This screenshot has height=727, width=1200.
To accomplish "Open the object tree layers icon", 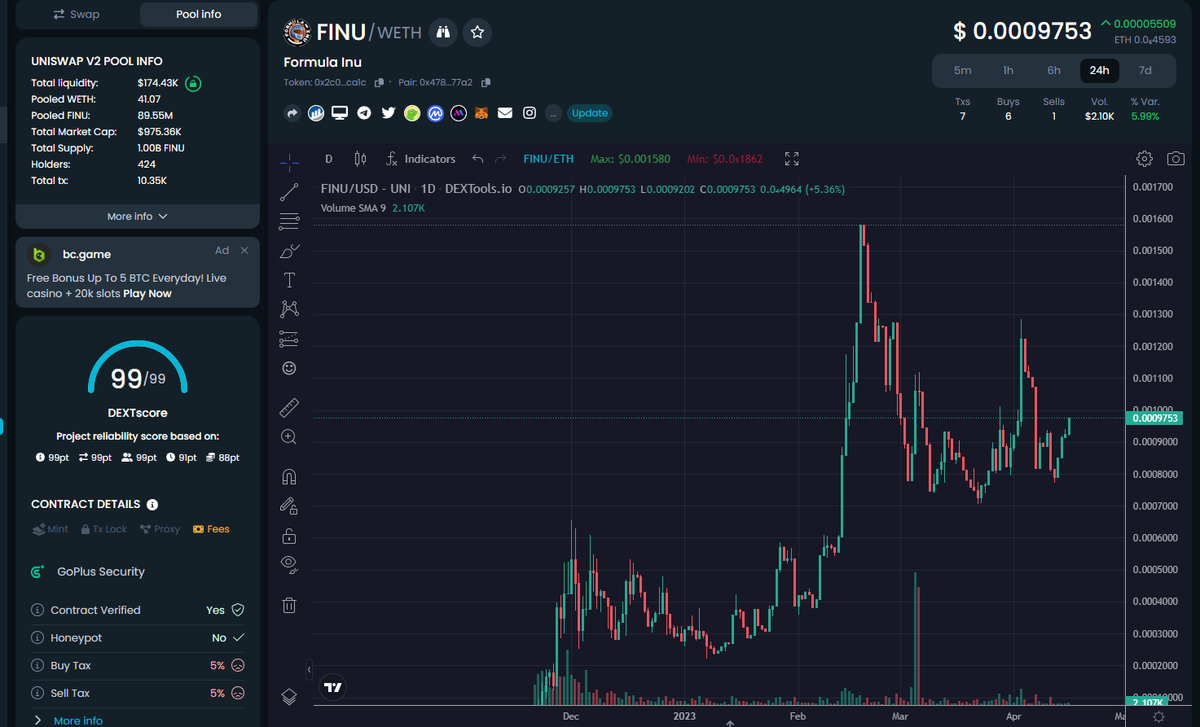I will pos(289,696).
